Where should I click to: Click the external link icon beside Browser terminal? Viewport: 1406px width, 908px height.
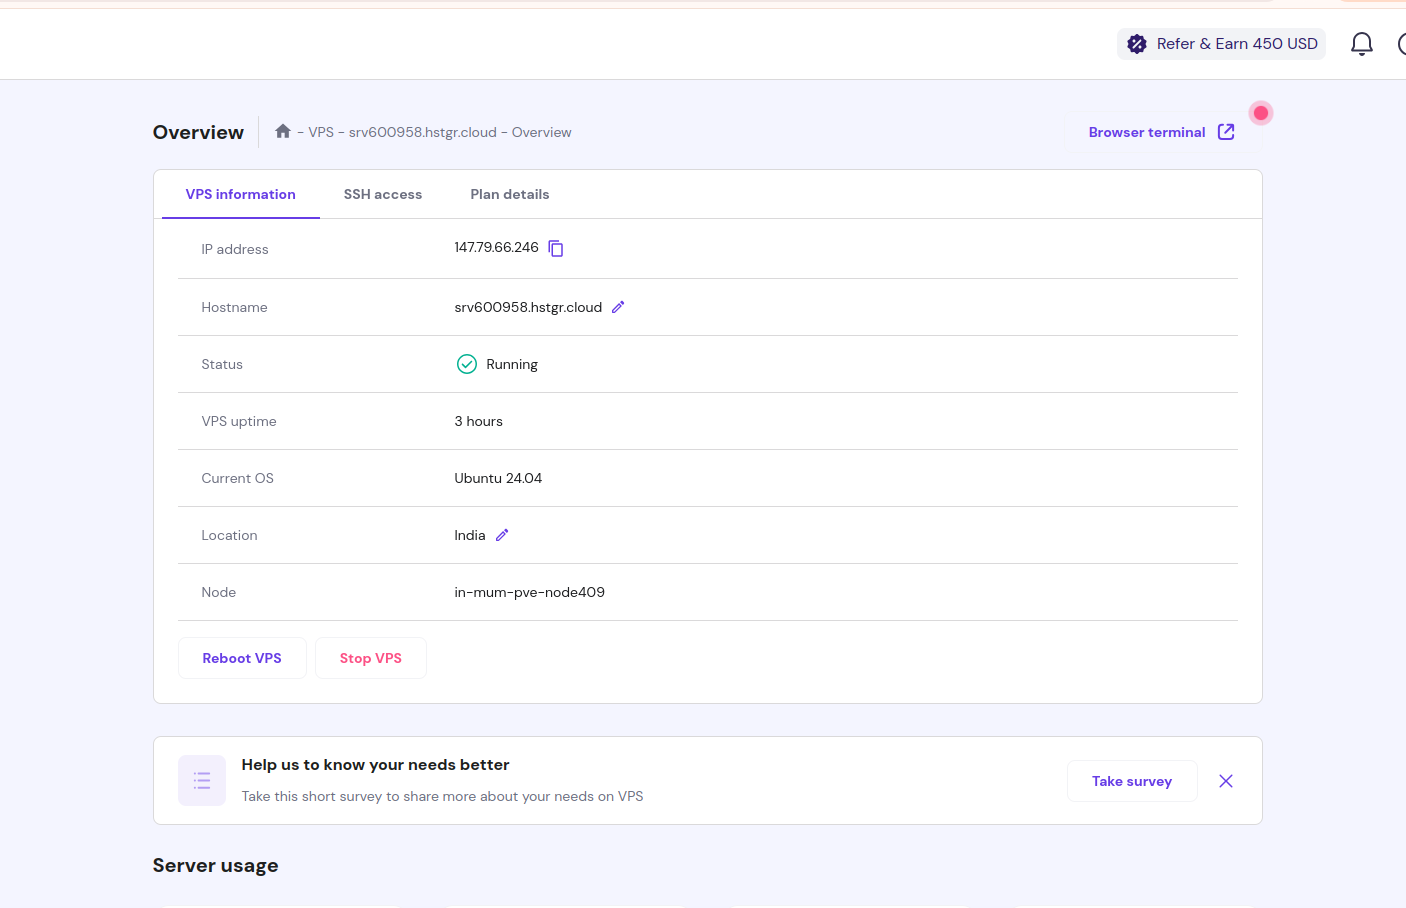pos(1226,132)
